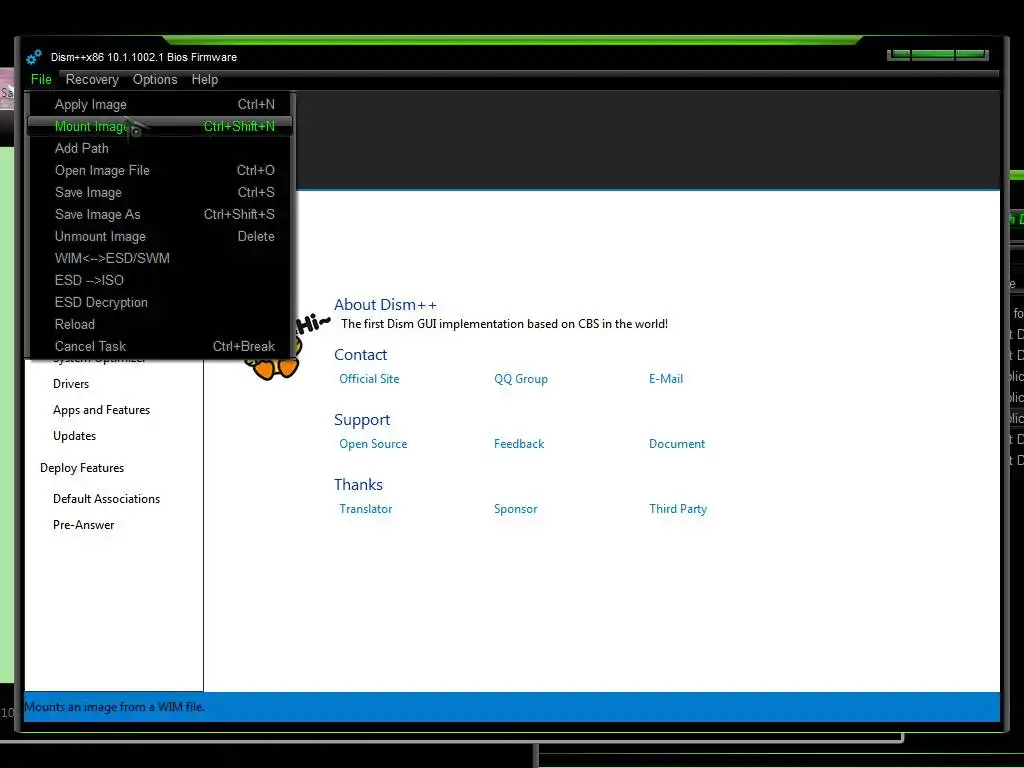Click the first-Dism-GUI description text
The width and height of the screenshot is (1024, 768).
click(504, 324)
